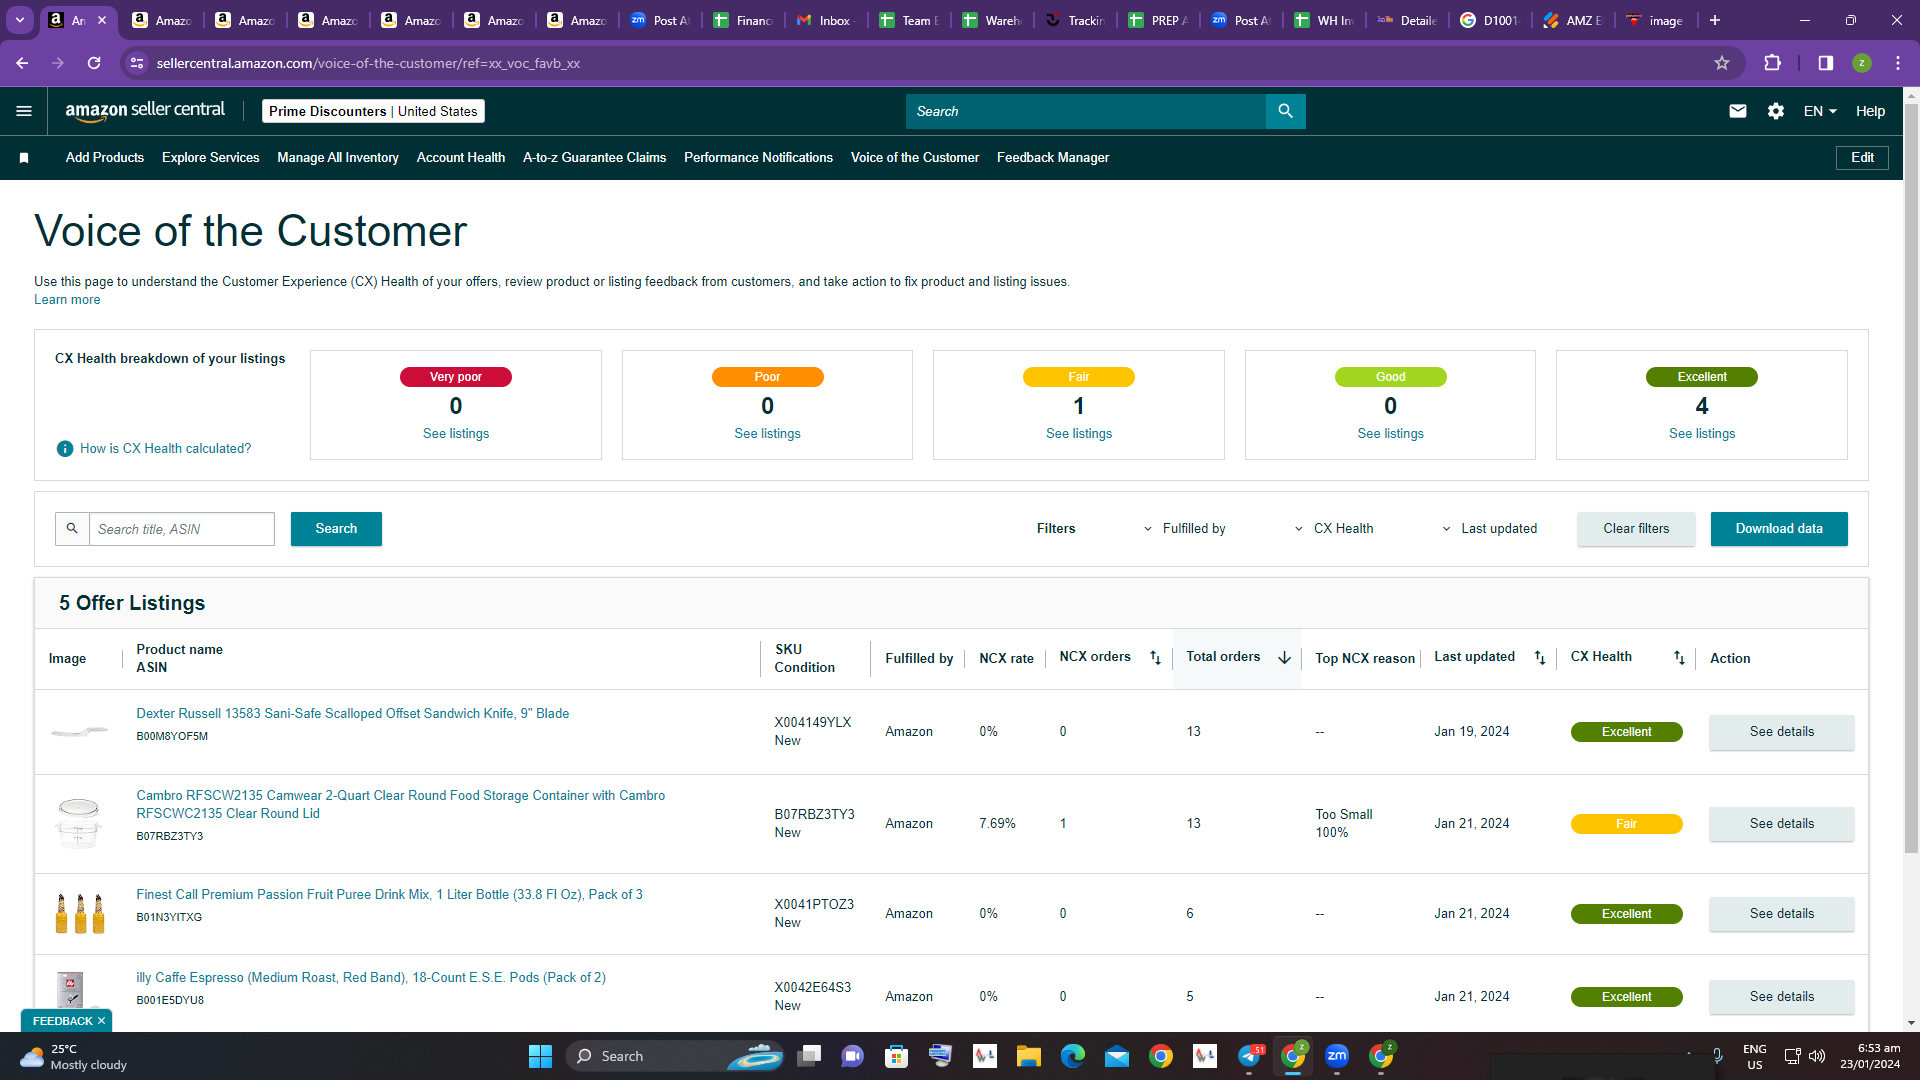See details for Finest Call Passion Fruit
This screenshot has height=1080, width=1920.
pos(1782,914)
